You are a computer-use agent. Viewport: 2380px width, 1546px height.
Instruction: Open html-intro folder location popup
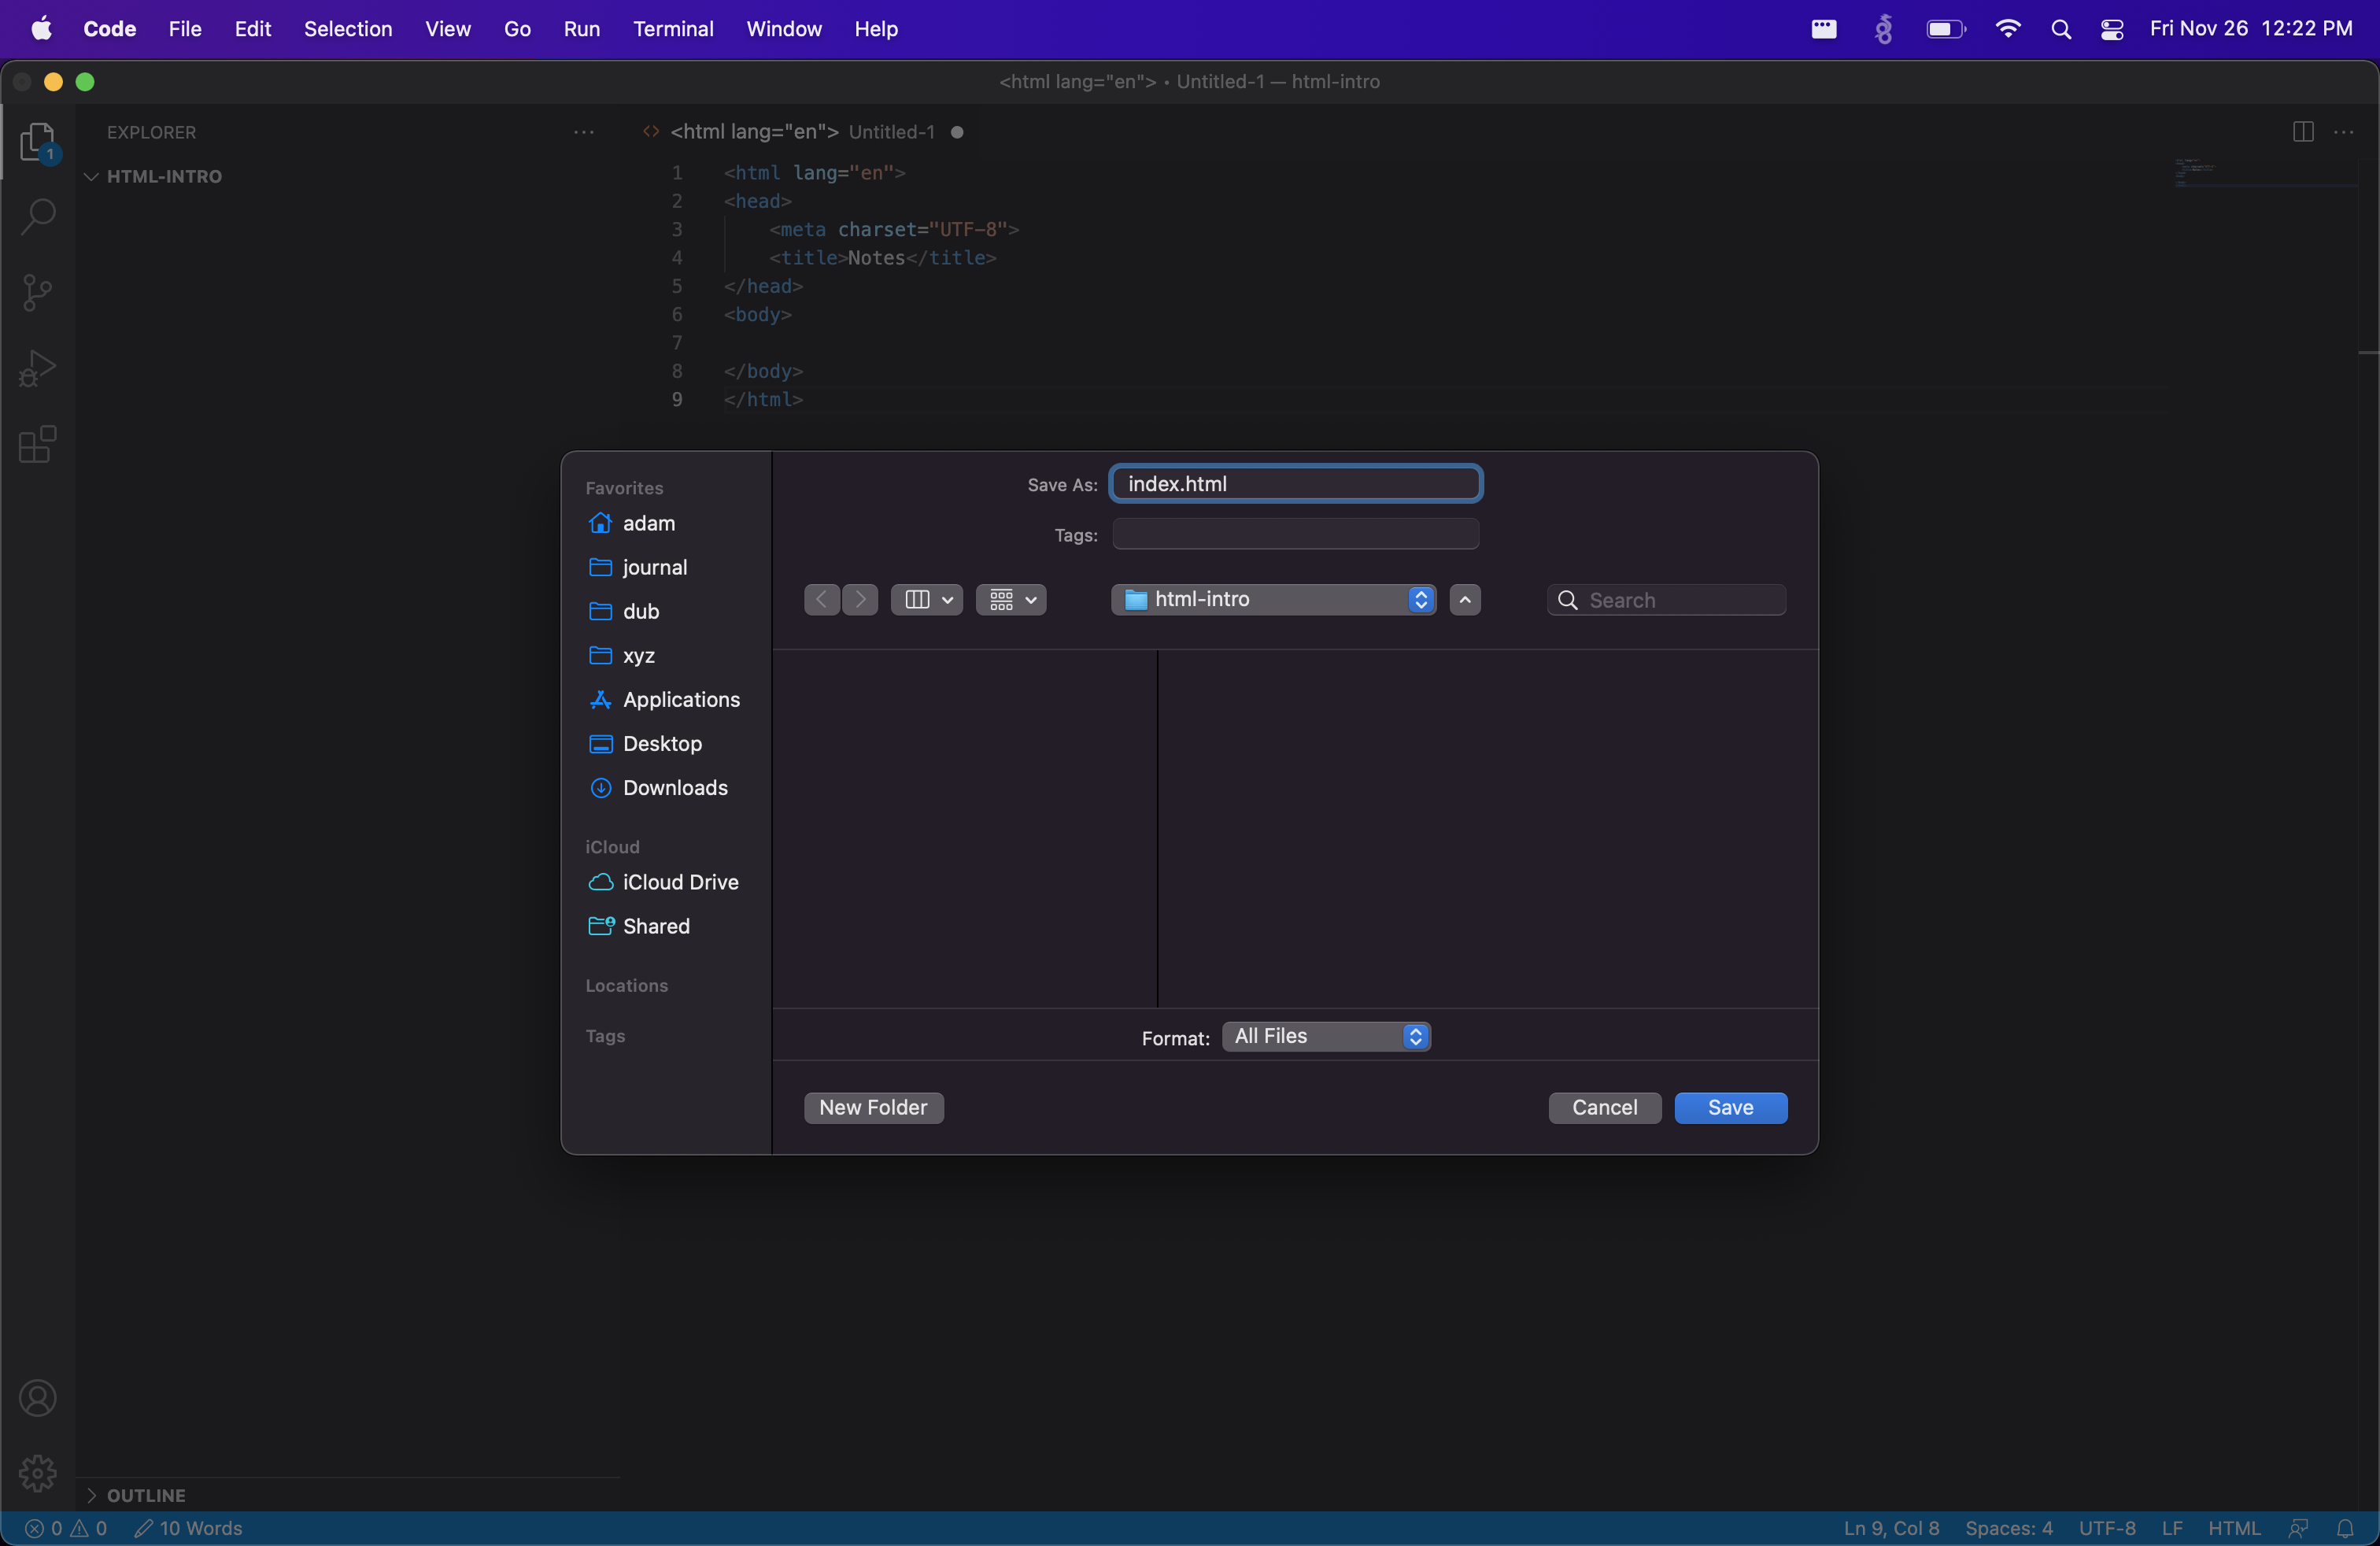coord(1273,599)
